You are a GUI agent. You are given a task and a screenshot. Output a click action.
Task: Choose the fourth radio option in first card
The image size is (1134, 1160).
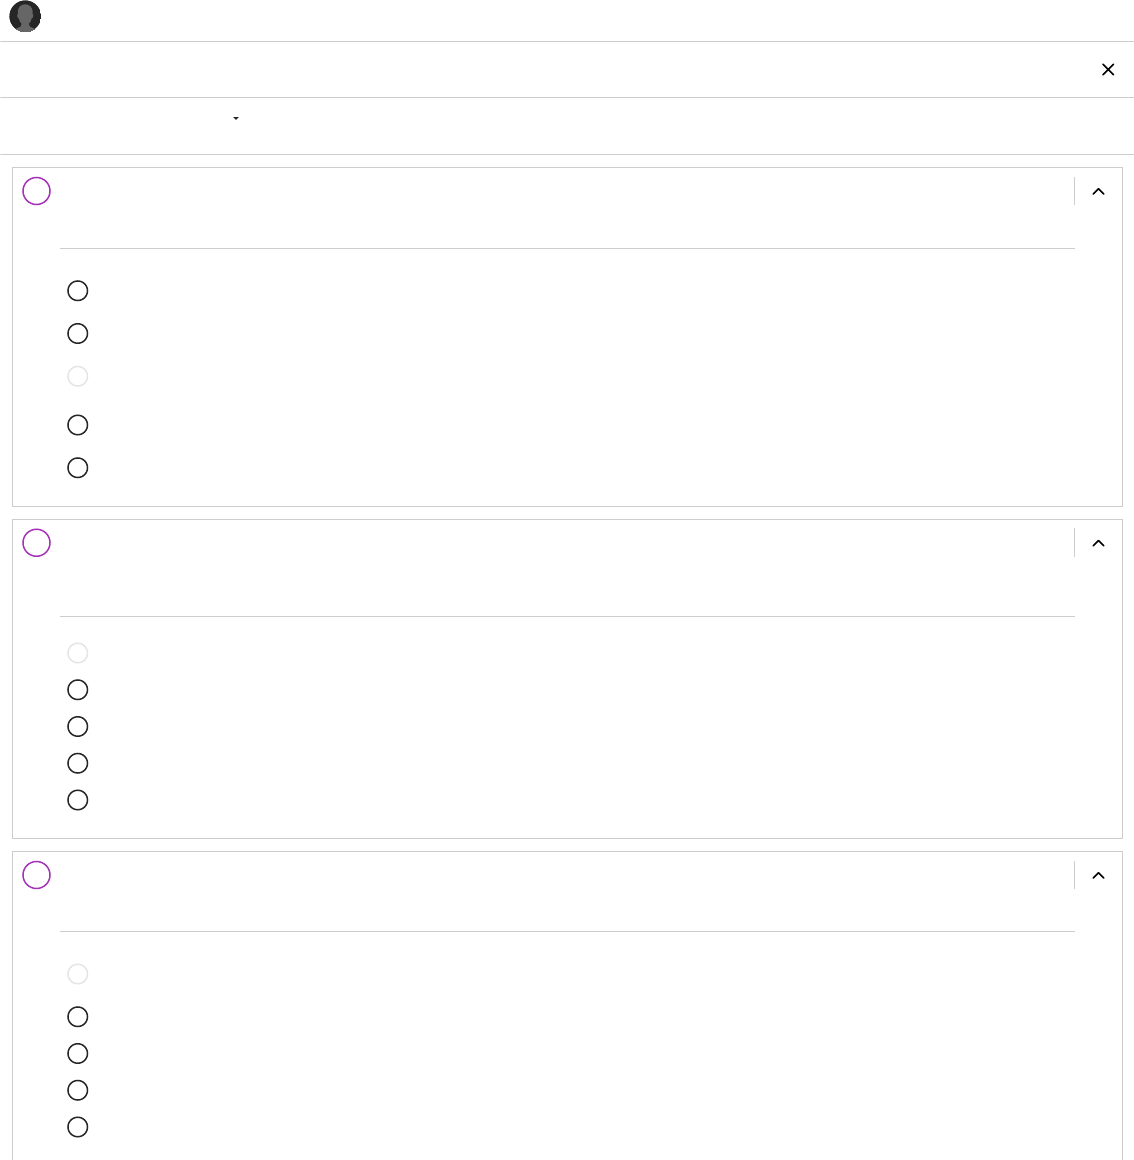click(78, 425)
